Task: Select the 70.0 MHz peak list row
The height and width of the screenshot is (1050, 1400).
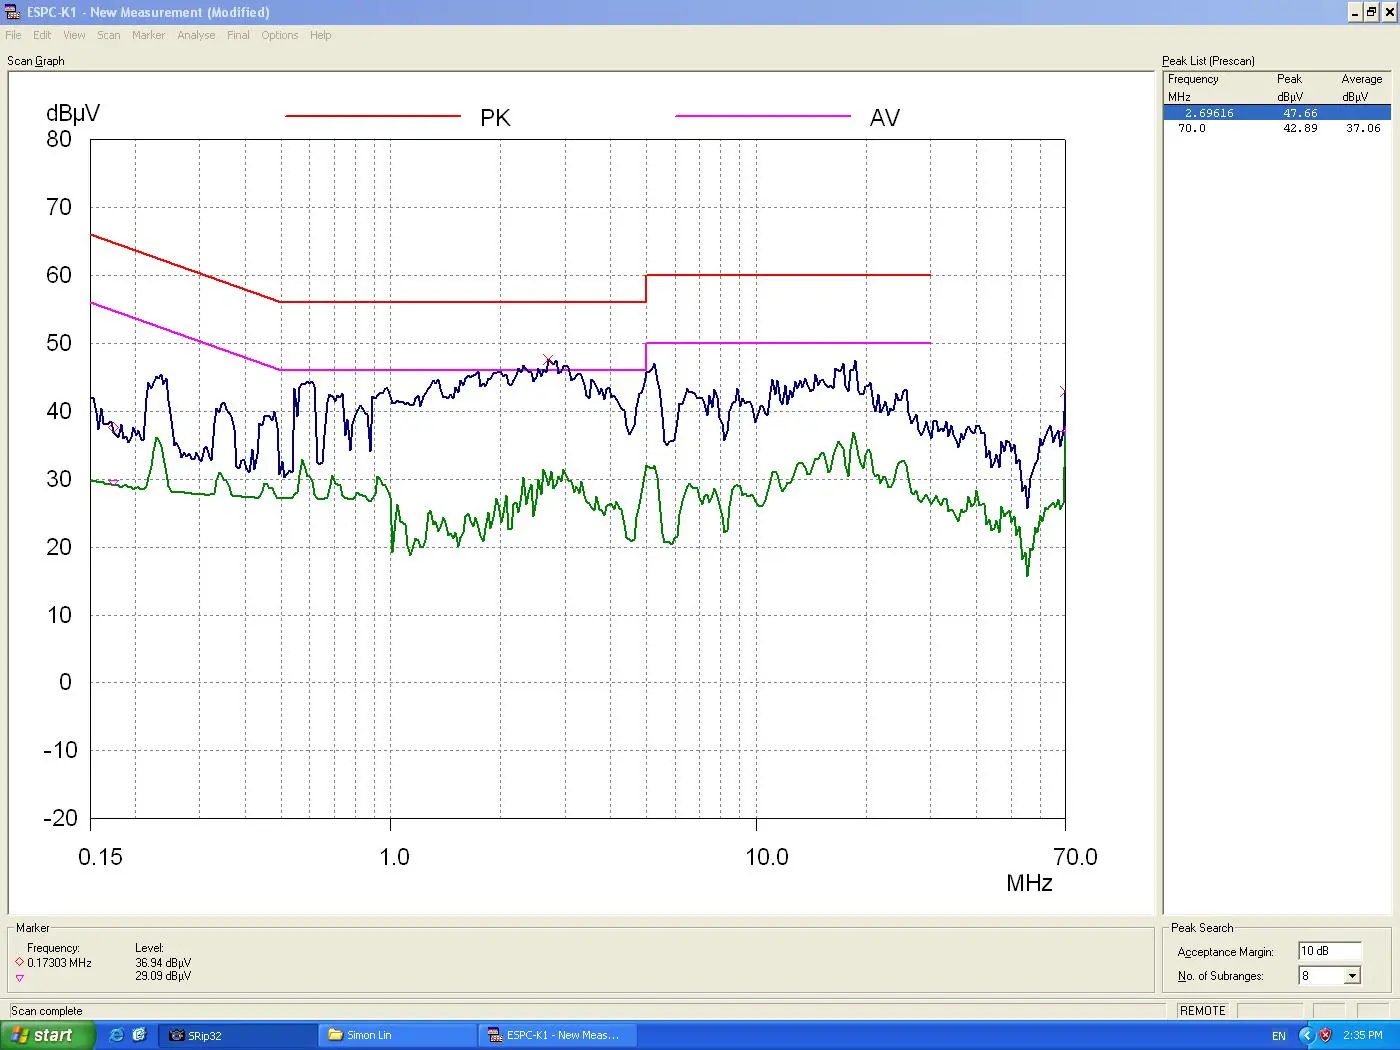Action: point(1277,128)
